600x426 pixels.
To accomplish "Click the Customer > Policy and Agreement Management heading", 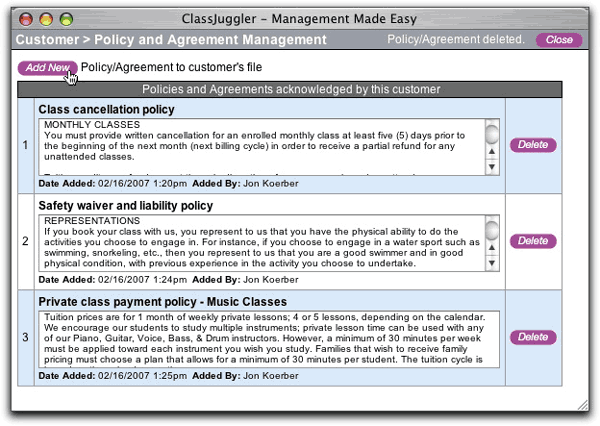I will click(171, 40).
